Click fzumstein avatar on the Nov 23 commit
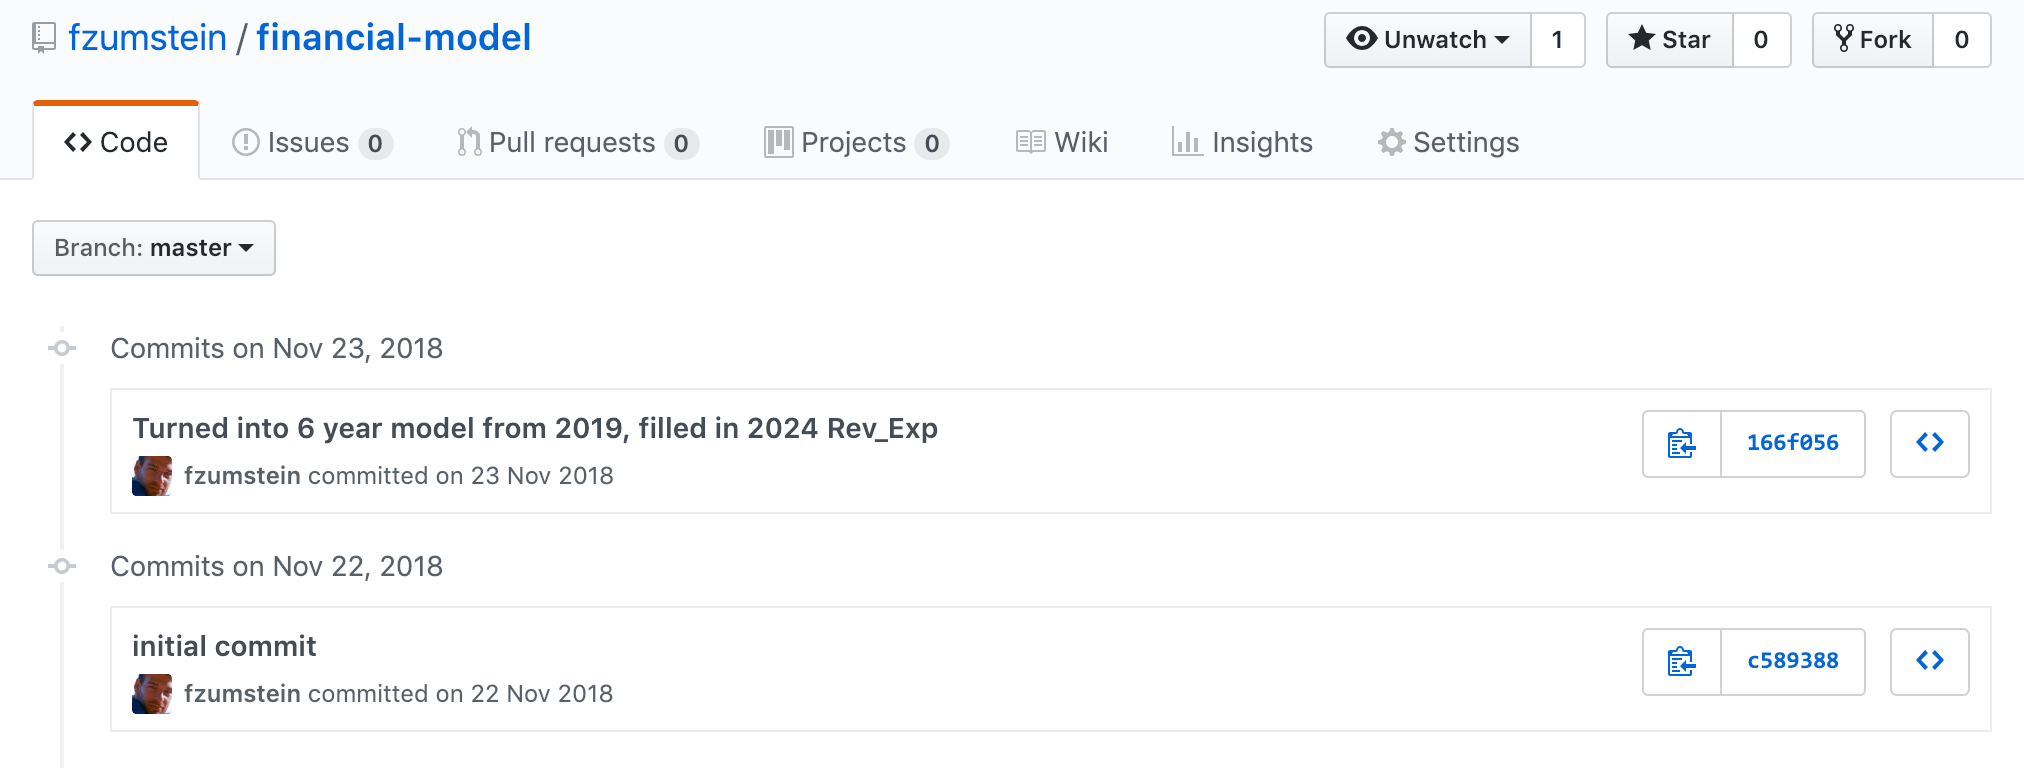The height and width of the screenshot is (768, 2024). pos(152,476)
